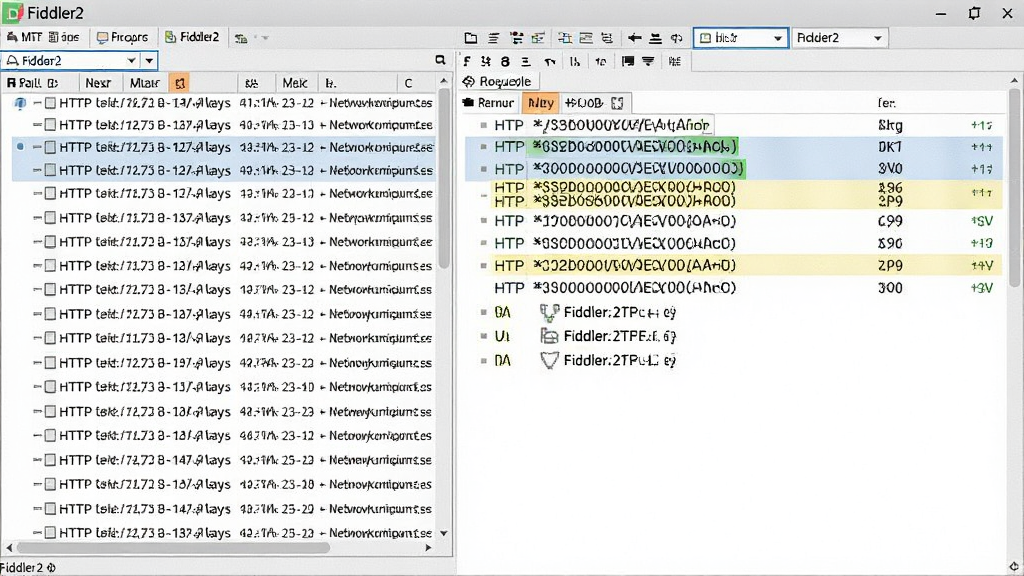Viewport: 1024px width, 576px height.
Task: Tick checkbox of session row with time 23-28
Action: coord(50,485)
